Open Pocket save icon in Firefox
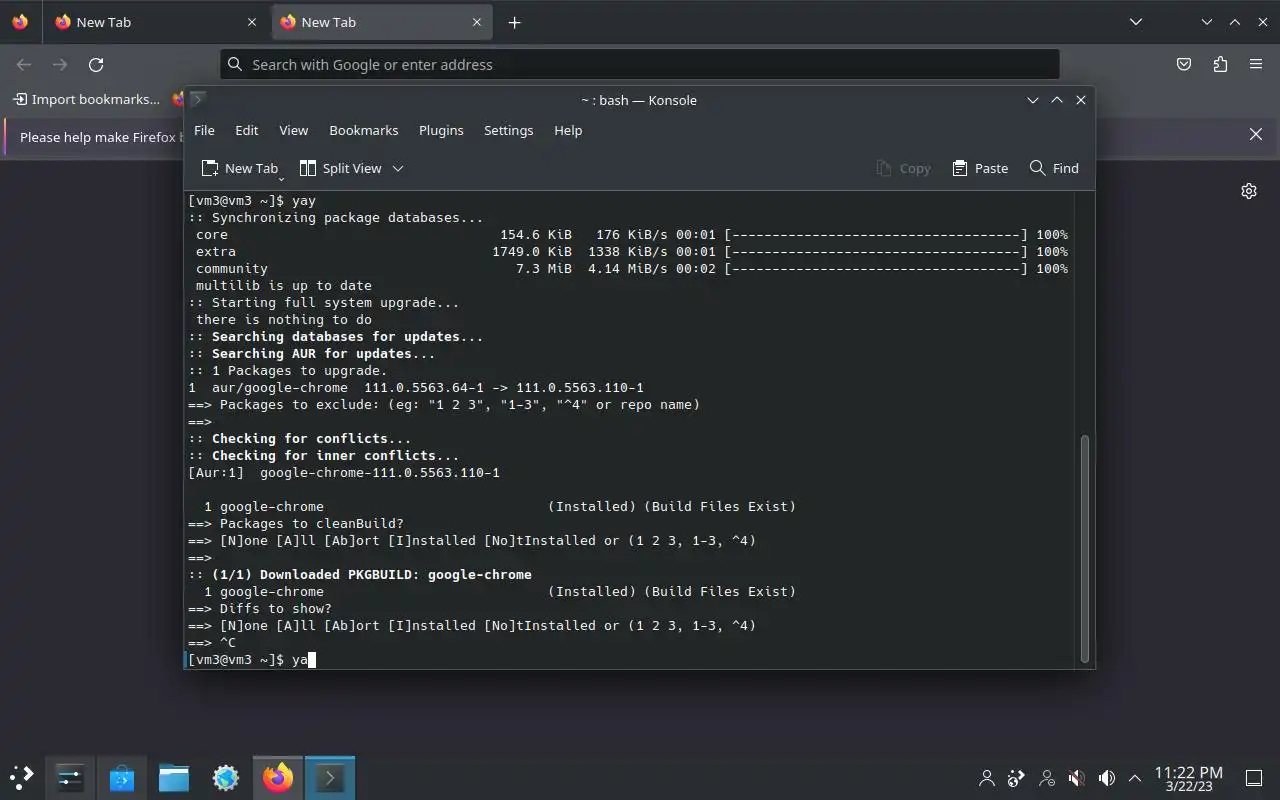The height and width of the screenshot is (800, 1280). 1184,64
